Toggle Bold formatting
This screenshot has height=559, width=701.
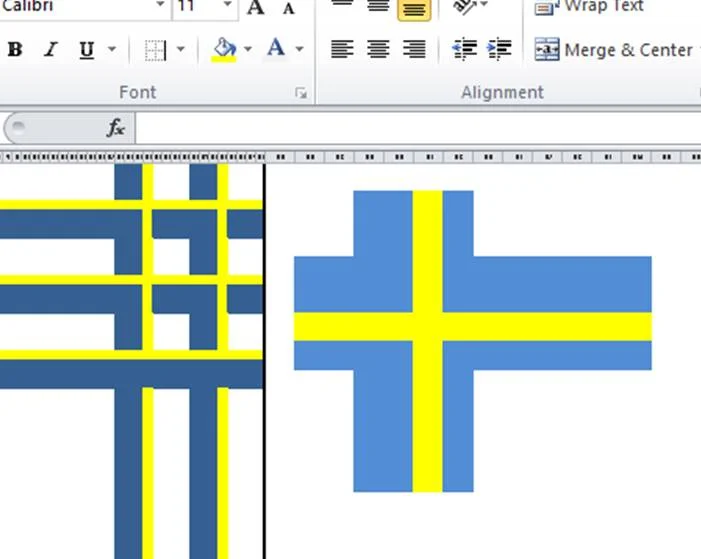15,49
